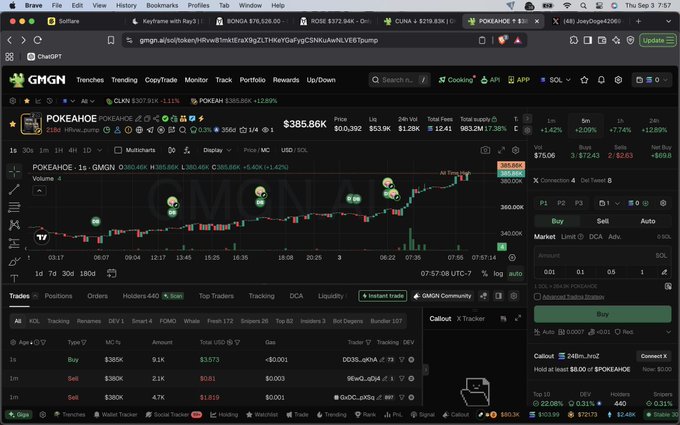The image size is (680, 425).
Task: Bookmark this page in Brave
Action: 111,40
